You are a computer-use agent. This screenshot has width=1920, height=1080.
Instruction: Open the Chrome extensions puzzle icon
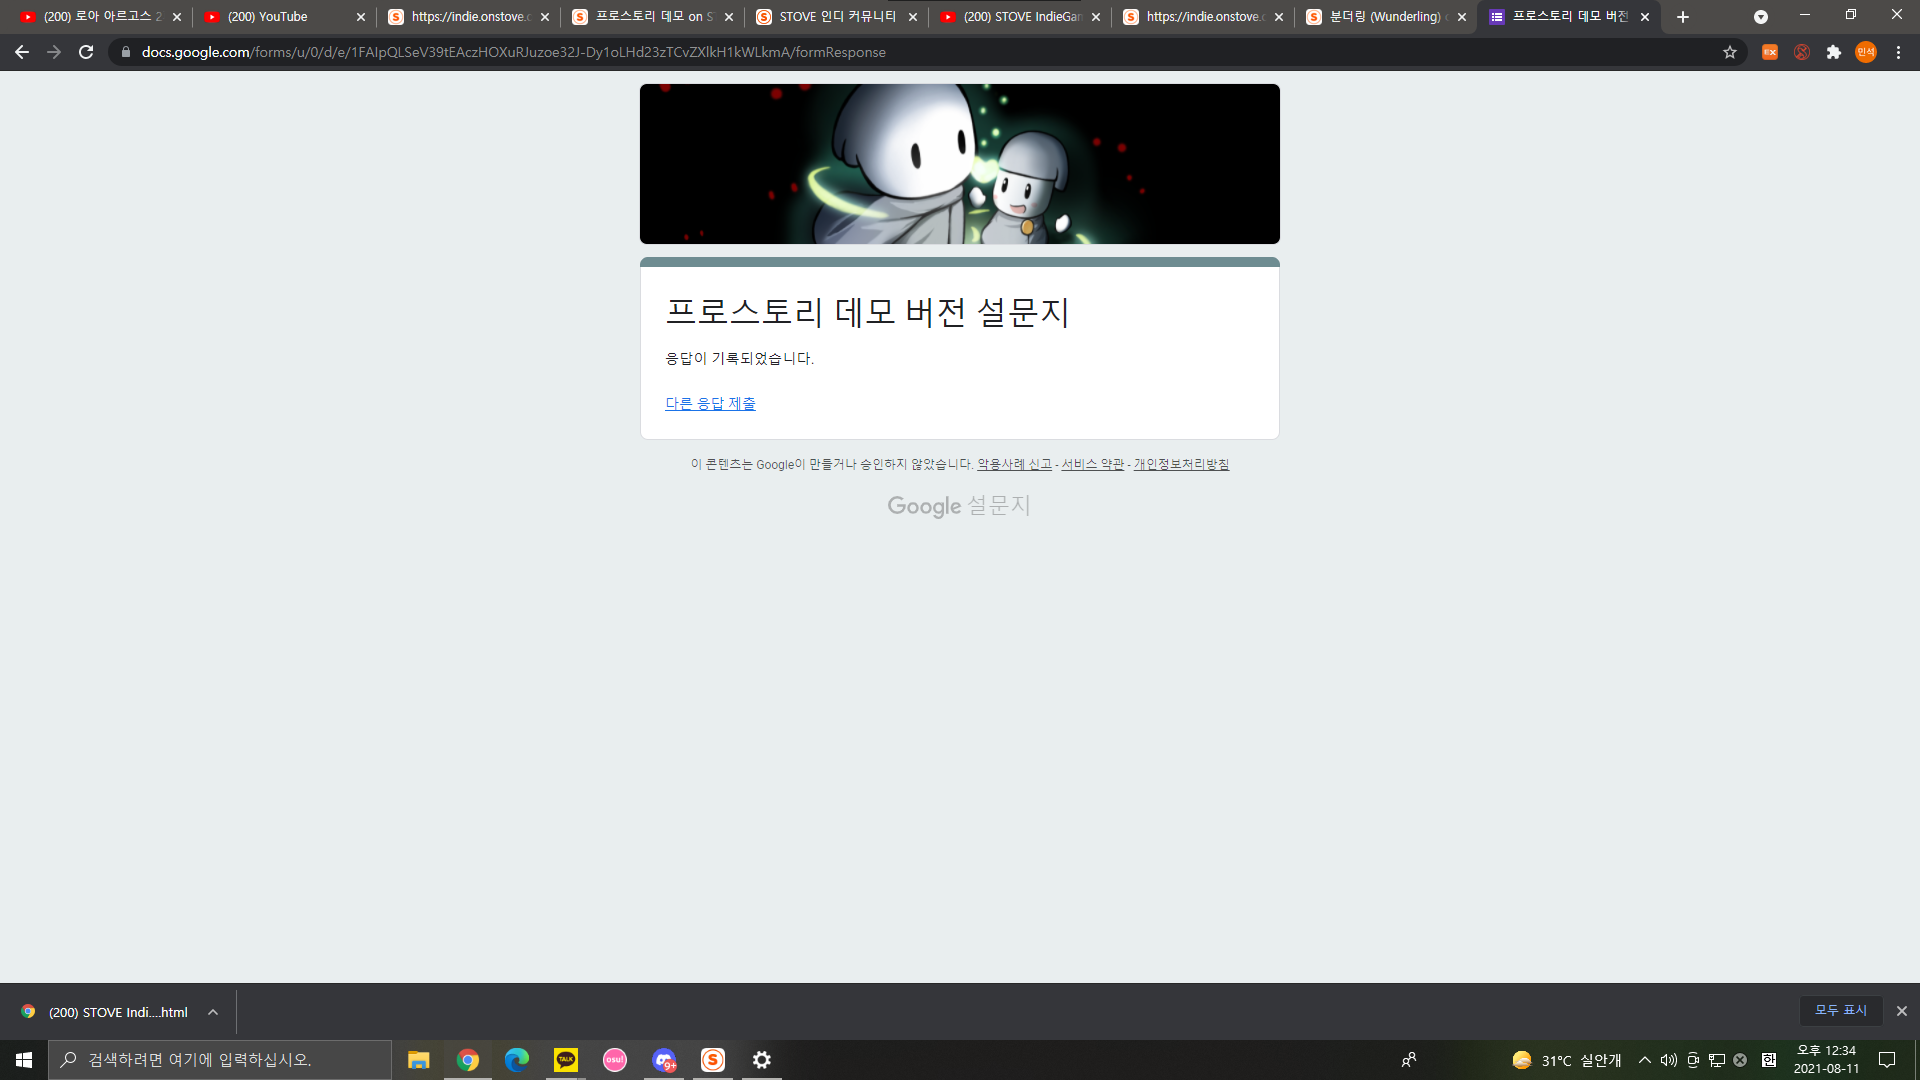(1833, 52)
